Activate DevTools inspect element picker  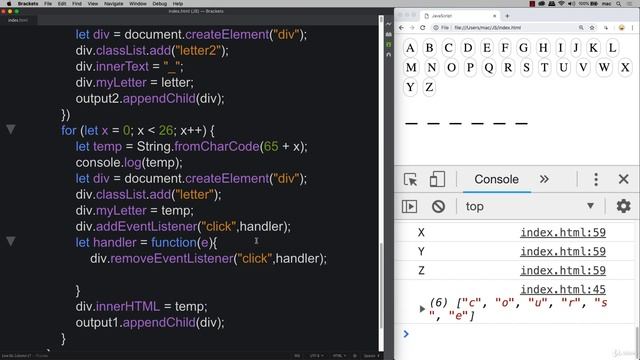pyautogui.click(x=410, y=179)
